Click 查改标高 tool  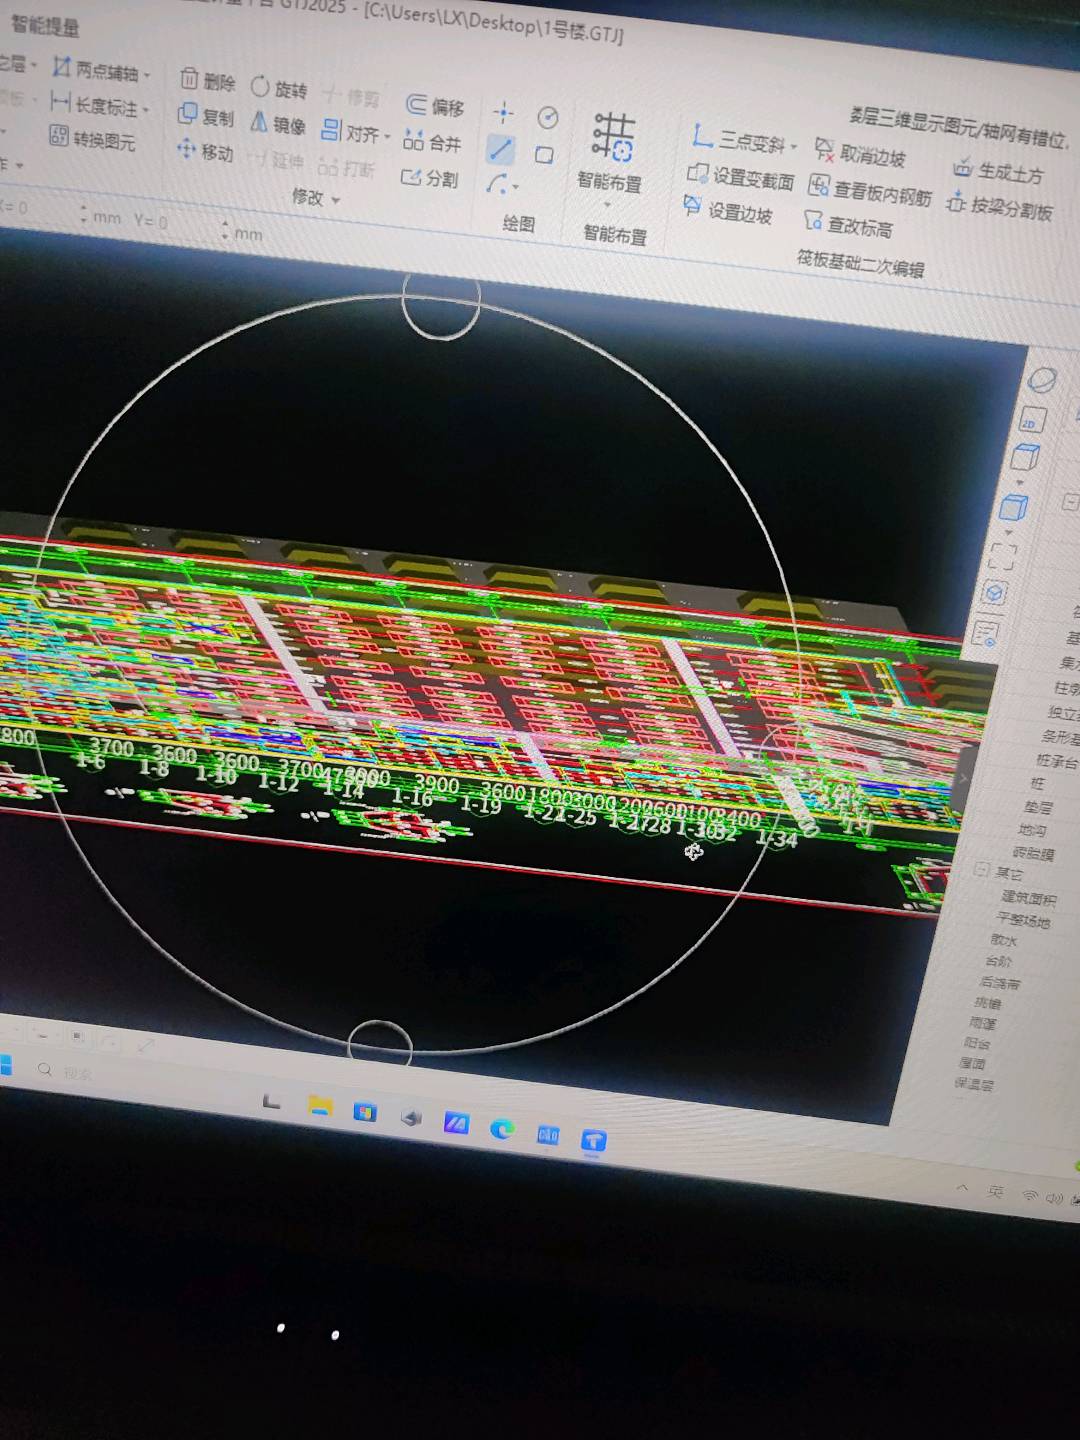[848, 226]
